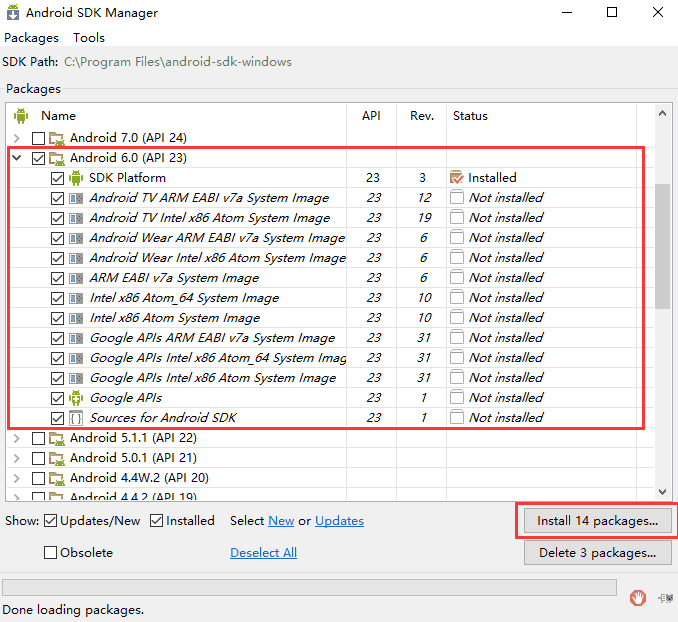This screenshot has width=678, height=622.
Task: Click system image icon for ARM EABI v7a System Image
Action: point(76,278)
